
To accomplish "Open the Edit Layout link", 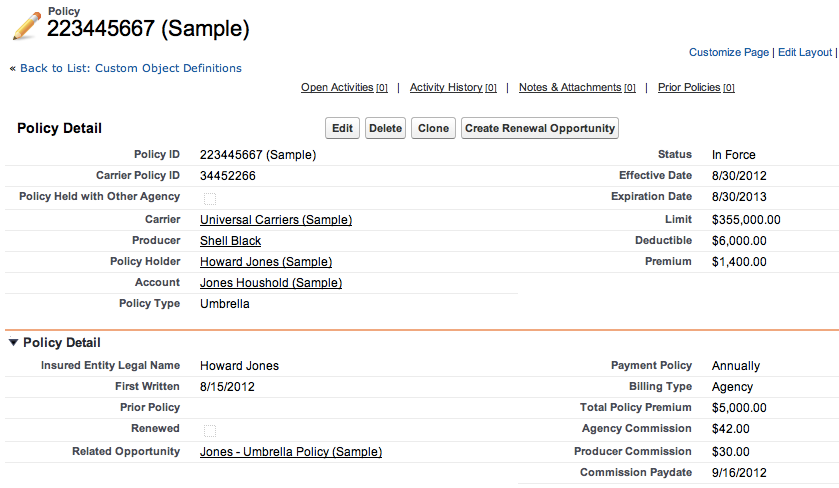I will click(x=805, y=52).
